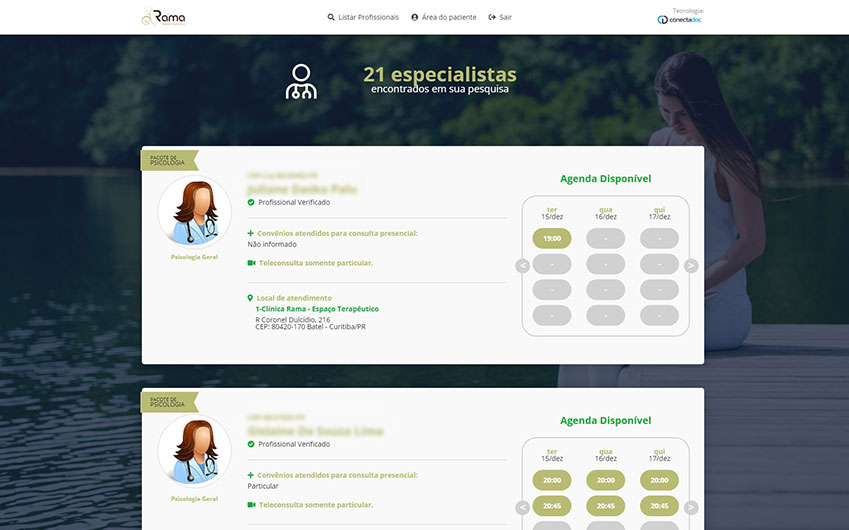Screen dimensions: 849x530
Task: Open the first specialist's blurred name link
Action: tap(302, 189)
